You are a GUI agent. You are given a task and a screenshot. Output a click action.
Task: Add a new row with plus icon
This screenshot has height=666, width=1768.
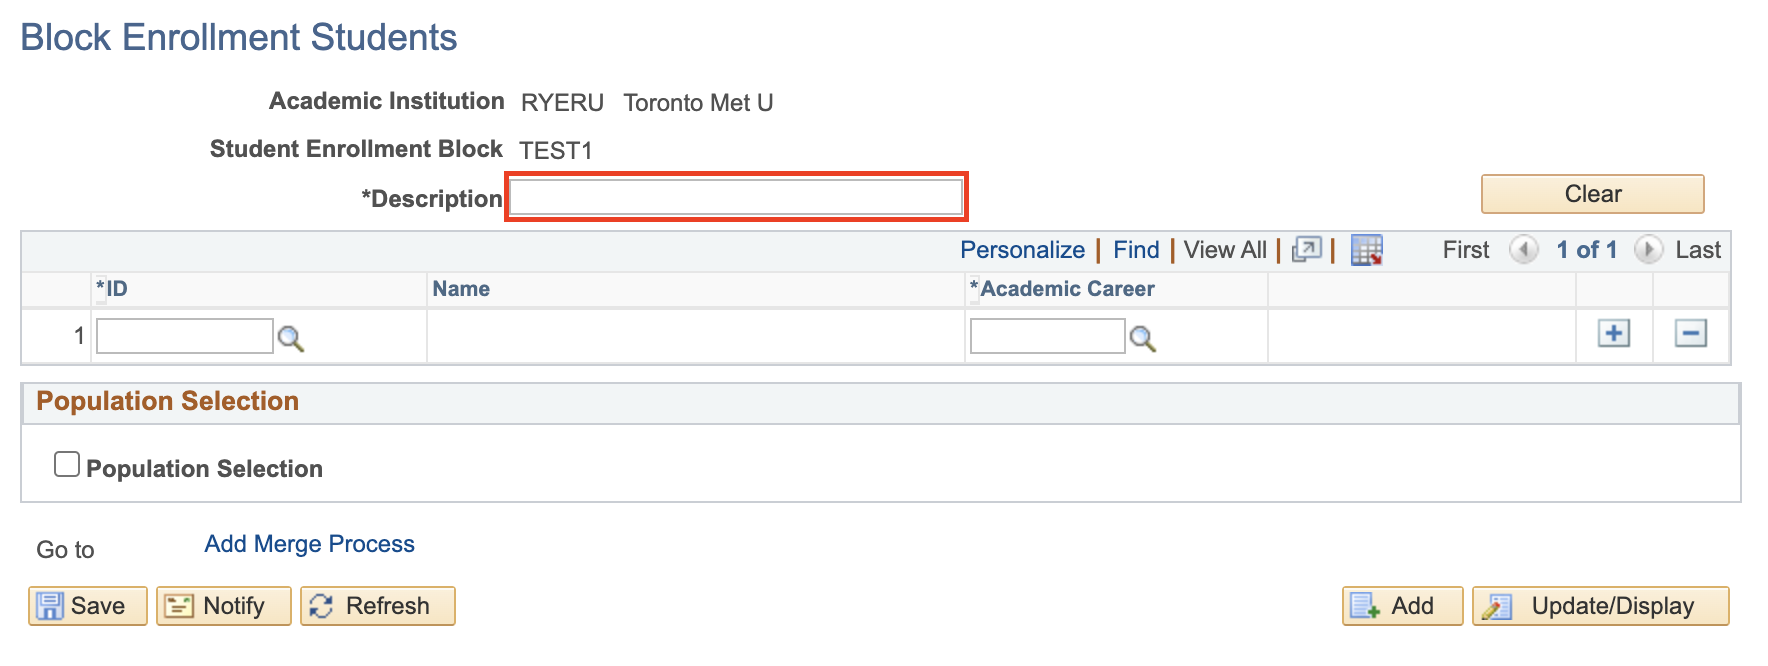point(1613,334)
